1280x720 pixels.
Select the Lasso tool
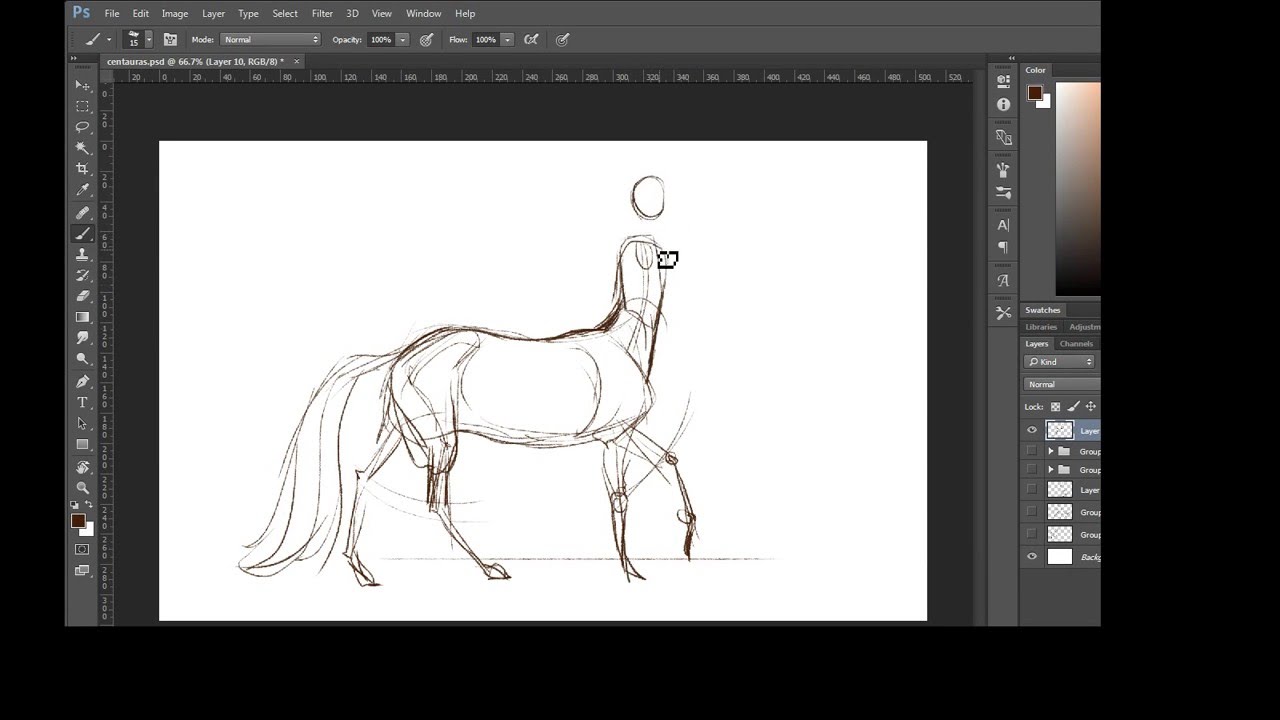coord(82,127)
